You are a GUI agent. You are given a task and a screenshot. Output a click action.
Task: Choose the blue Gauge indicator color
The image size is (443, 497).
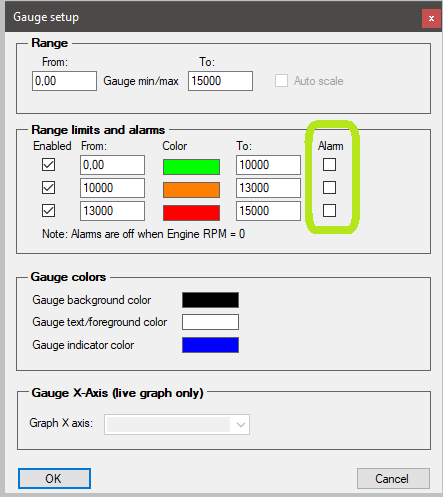pyautogui.click(x=210, y=345)
